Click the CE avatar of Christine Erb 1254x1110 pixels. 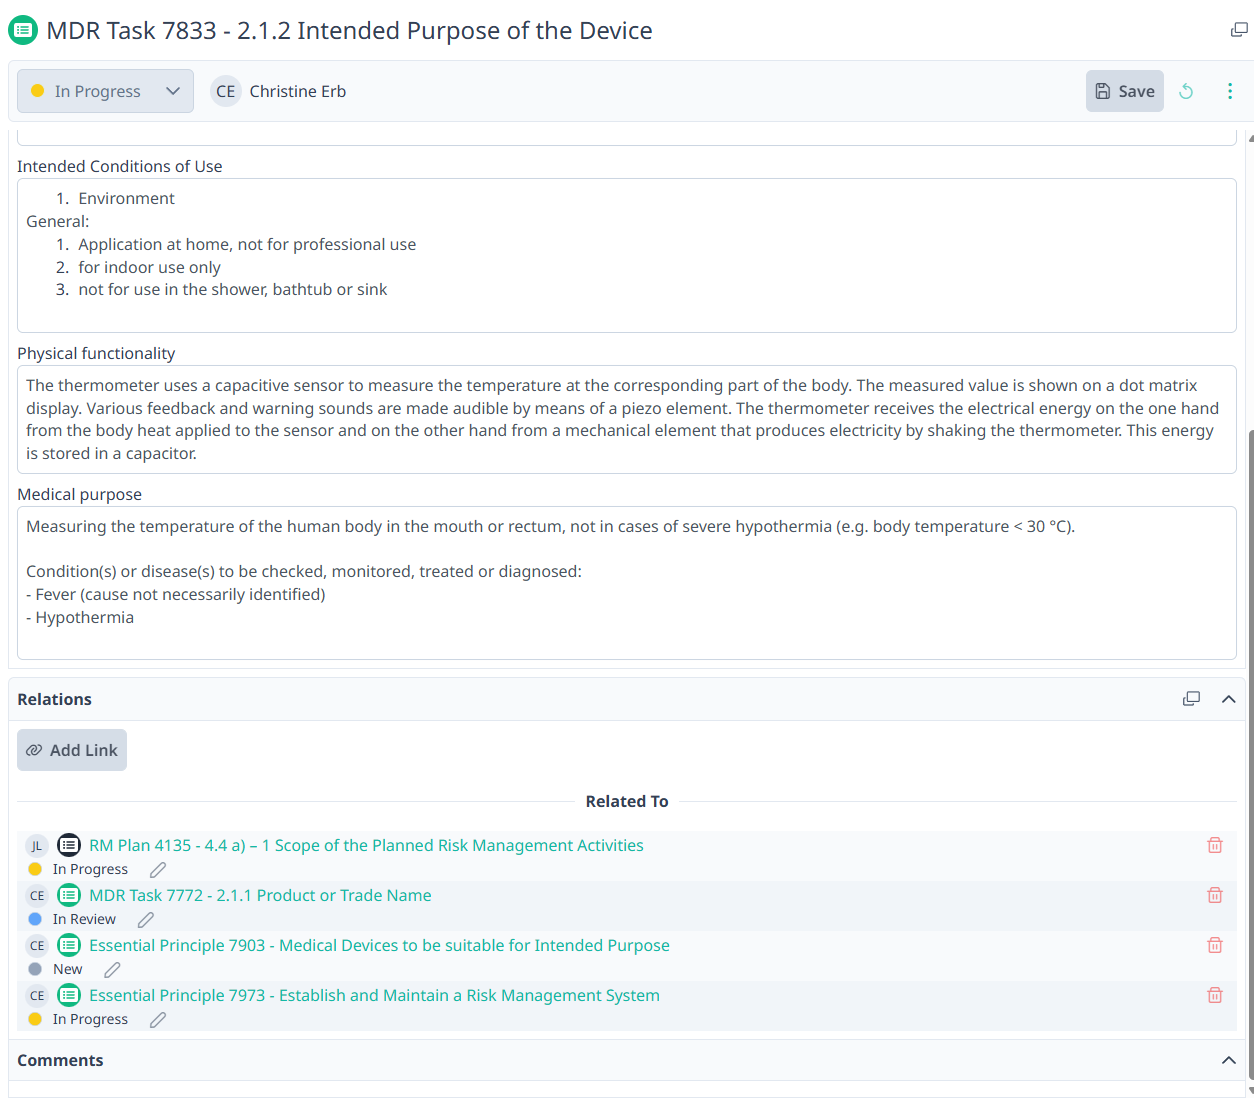click(x=226, y=91)
